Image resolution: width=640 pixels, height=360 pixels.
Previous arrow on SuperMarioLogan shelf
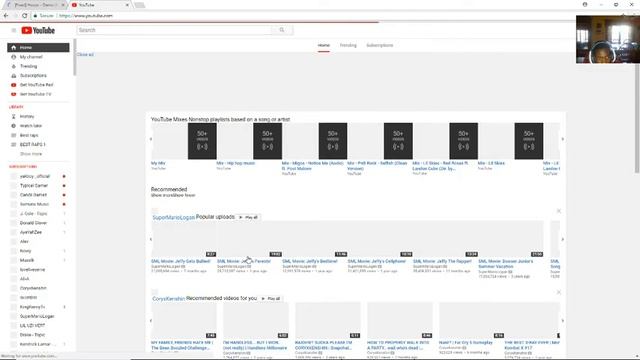pyautogui.click(x=151, y=239)
